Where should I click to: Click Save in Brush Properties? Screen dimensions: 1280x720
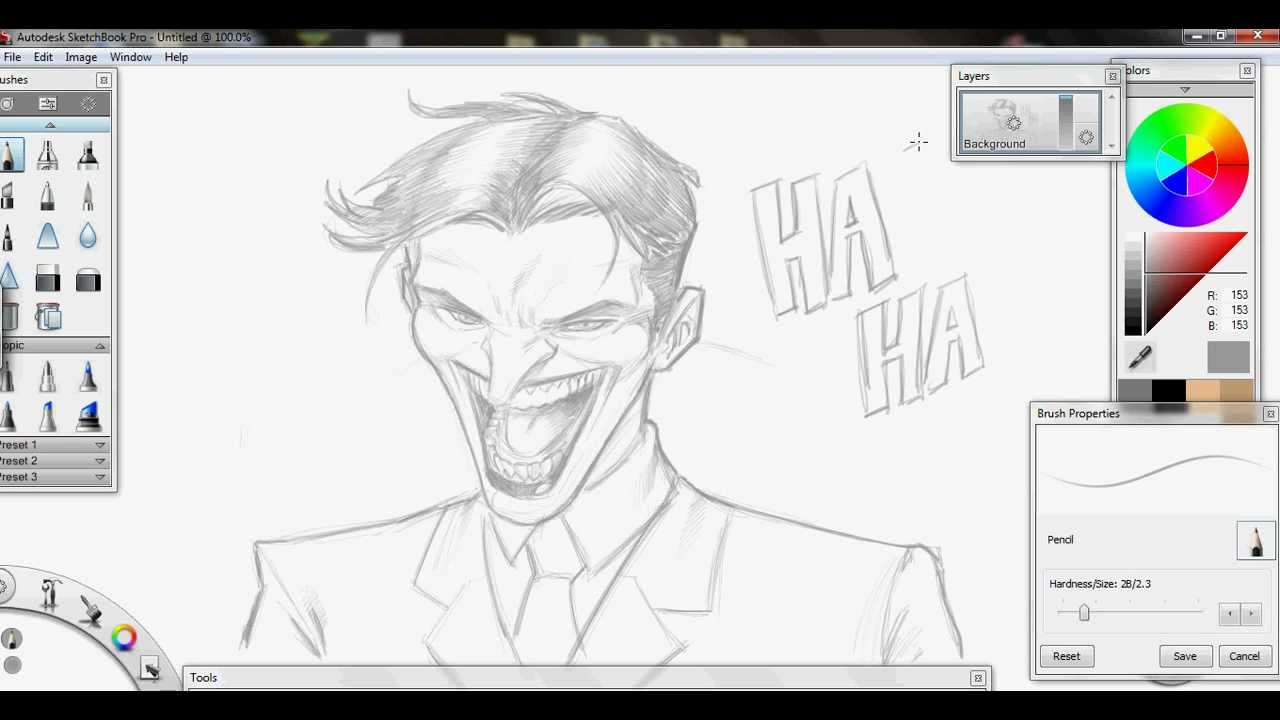coord(1185,656)
